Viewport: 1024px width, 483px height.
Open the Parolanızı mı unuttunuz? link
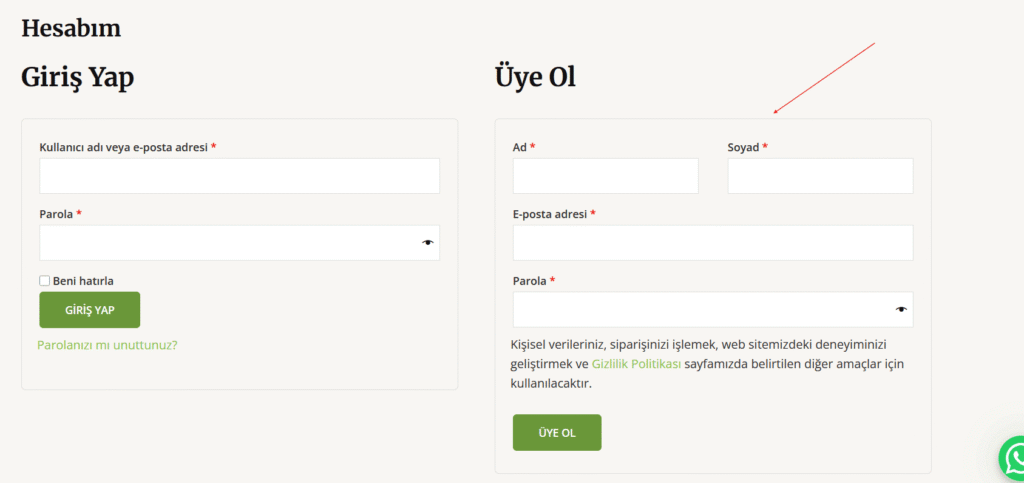click(107, 345)
